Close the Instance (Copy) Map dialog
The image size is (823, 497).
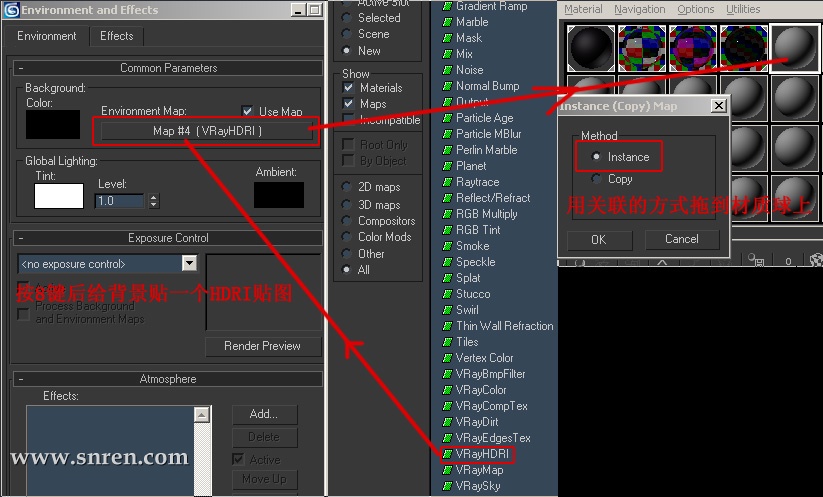click(719, 105)
